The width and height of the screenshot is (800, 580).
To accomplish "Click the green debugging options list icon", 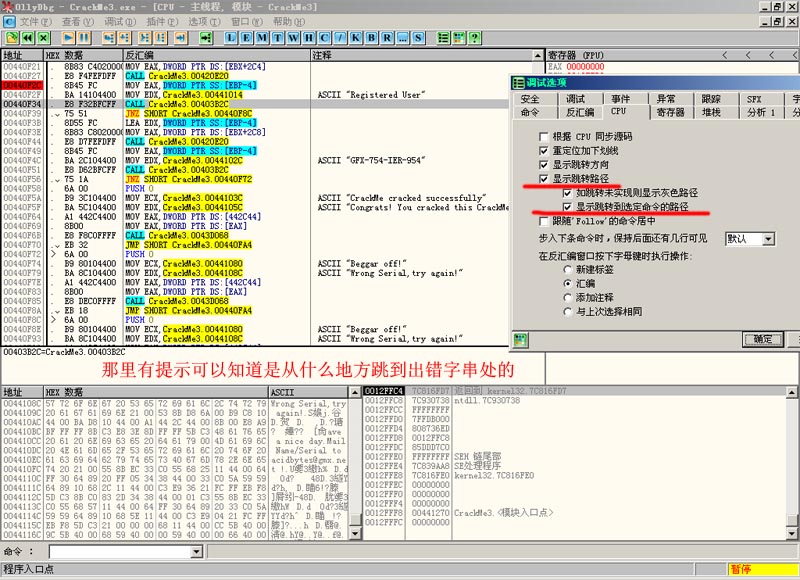I will [443, 38].
